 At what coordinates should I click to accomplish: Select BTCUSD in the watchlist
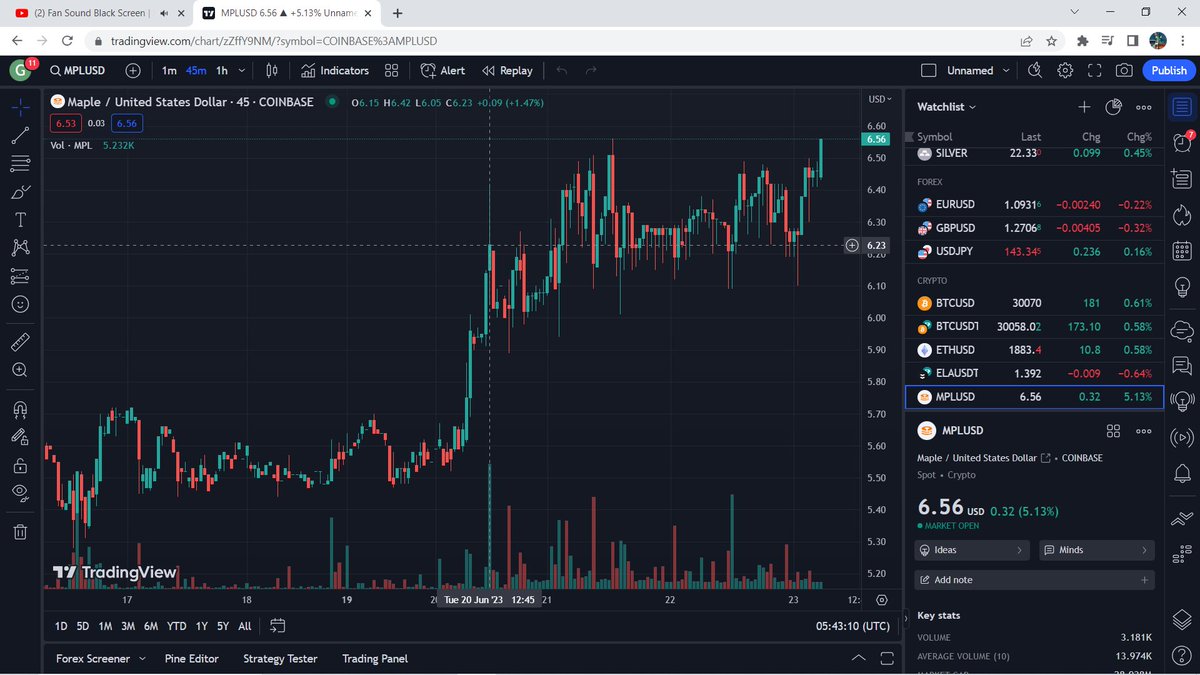pos(1035,303)
